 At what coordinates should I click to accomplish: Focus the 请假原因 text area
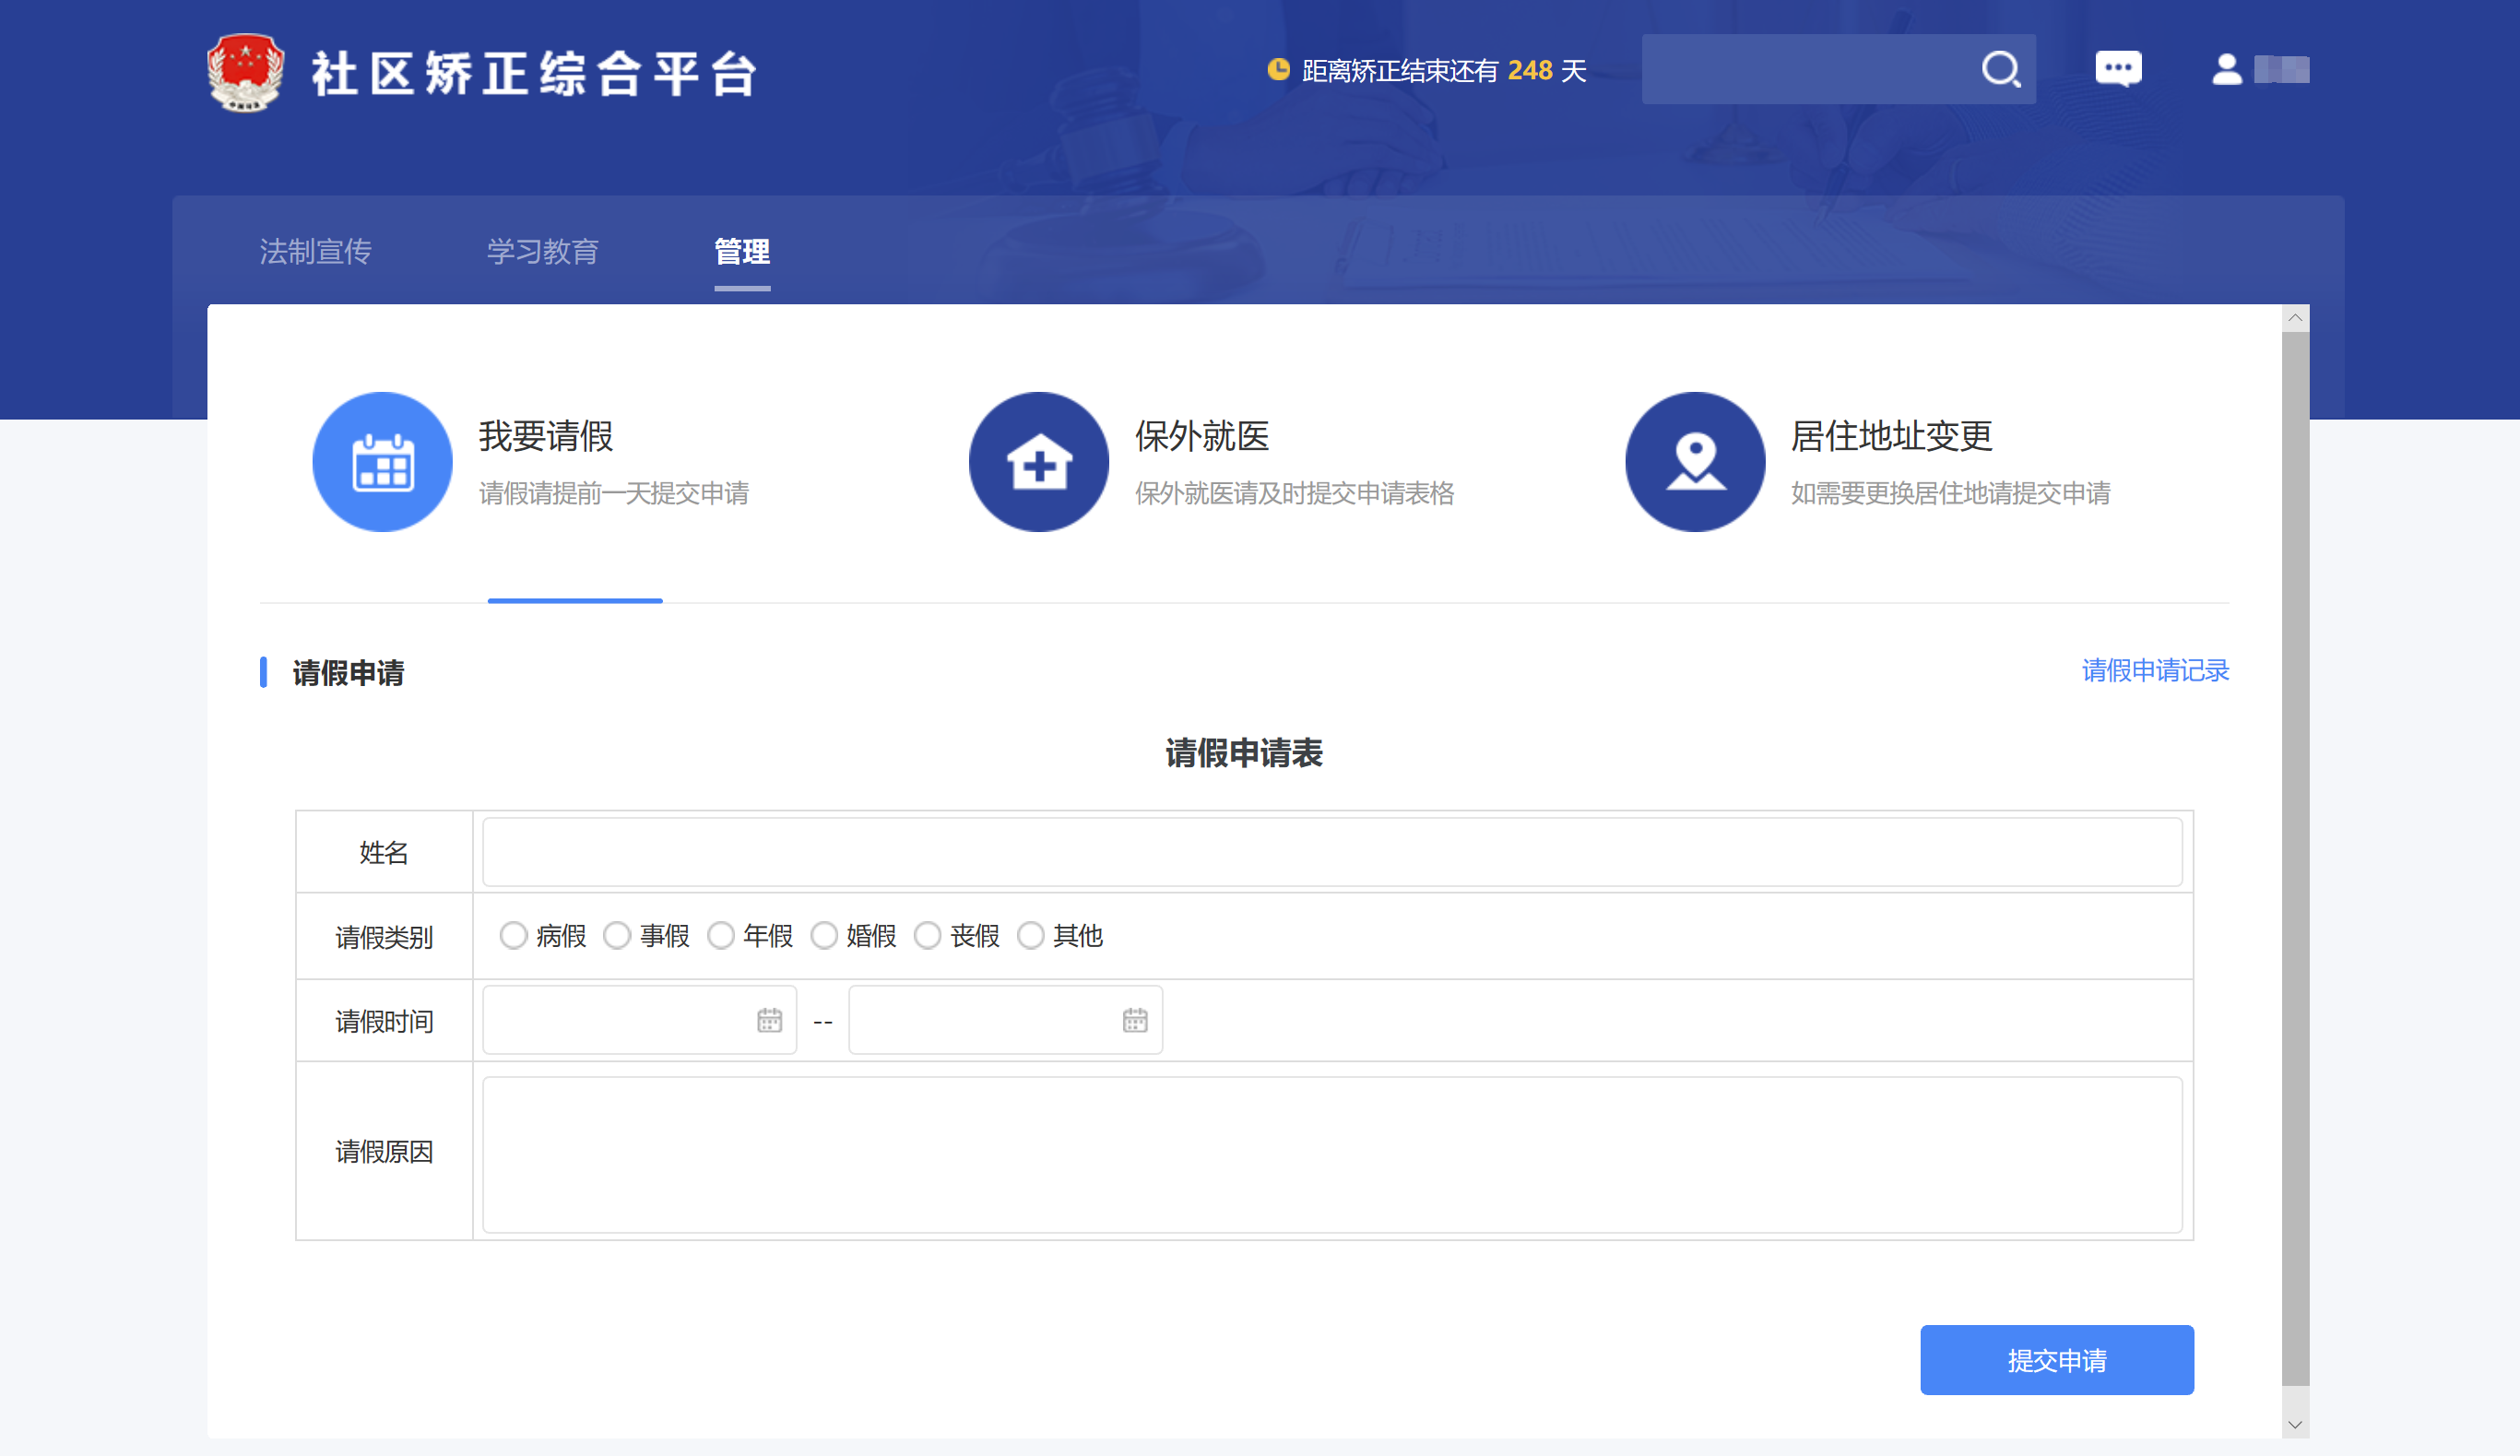pos(1331,1155)
